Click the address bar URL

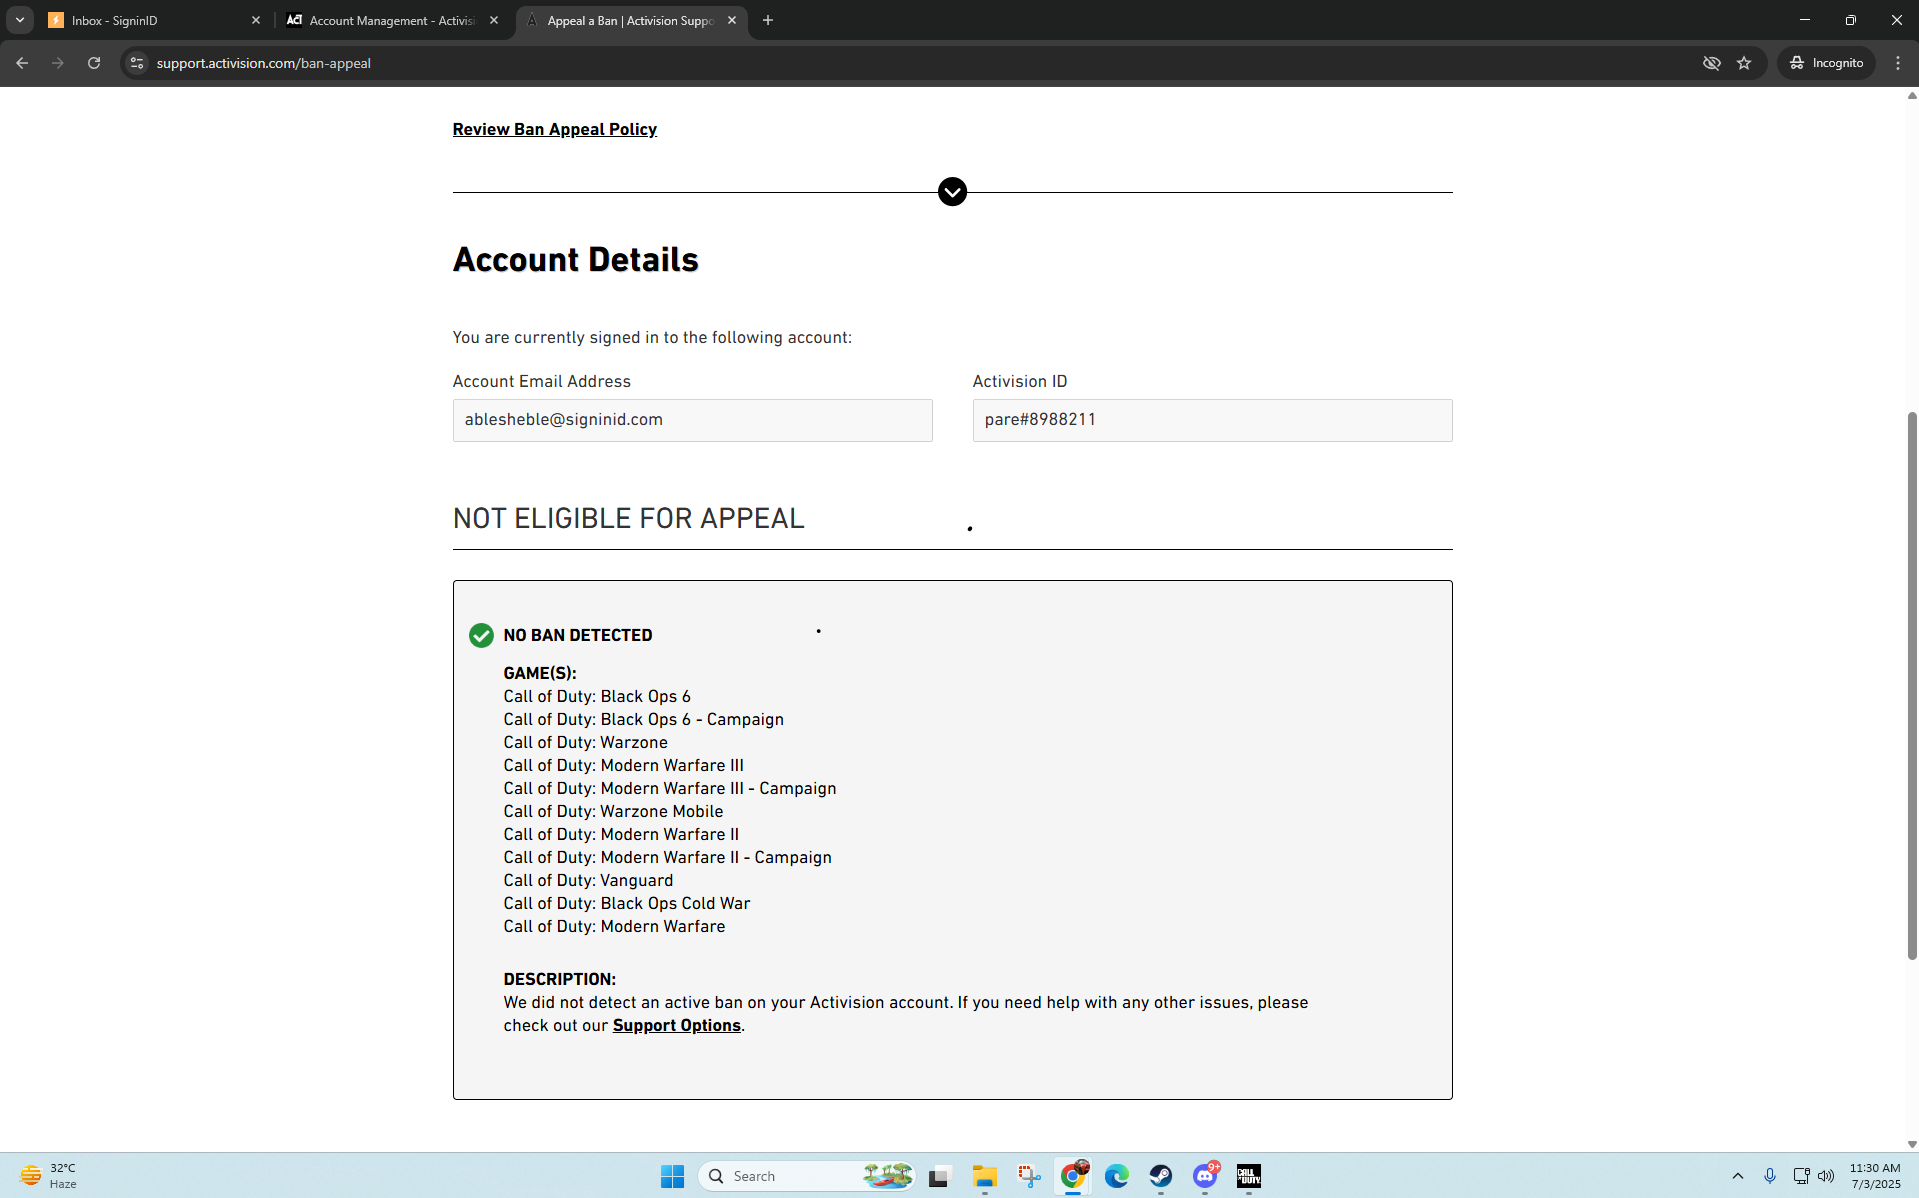[264, 63]
